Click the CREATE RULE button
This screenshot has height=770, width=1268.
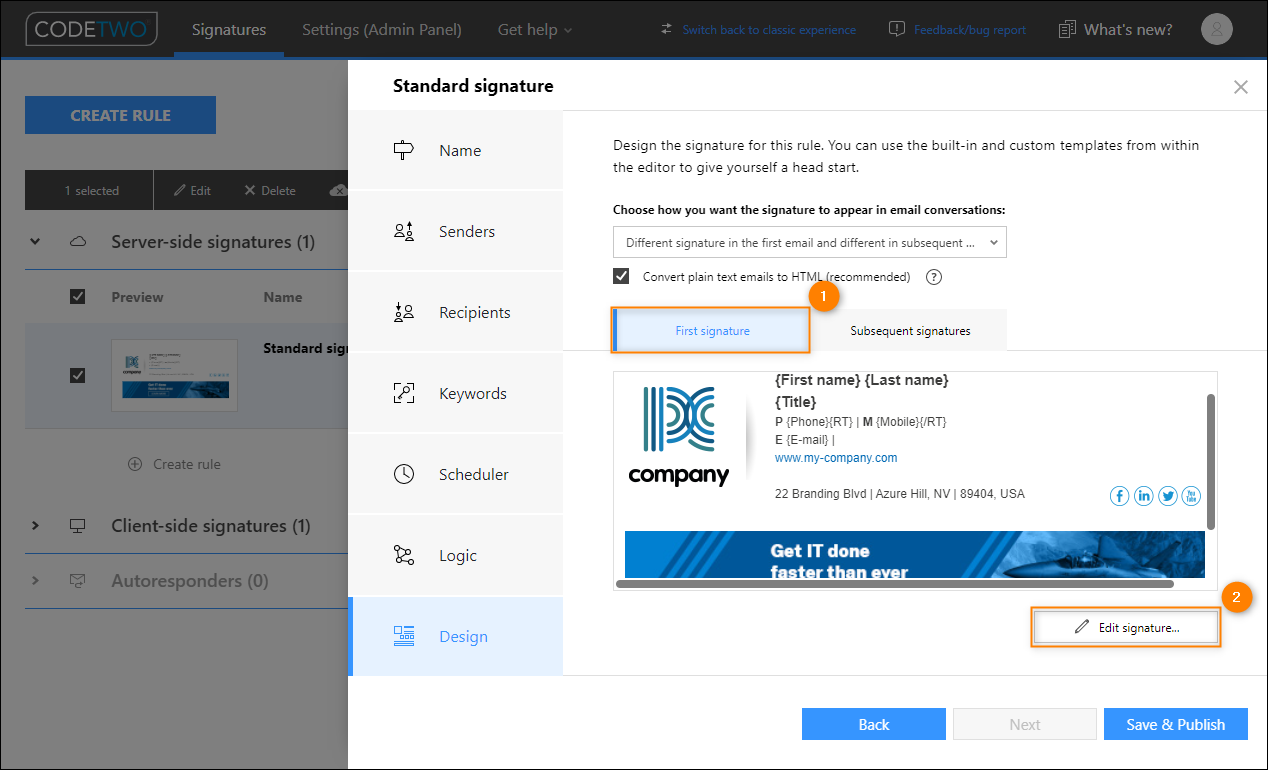point(120,115)
